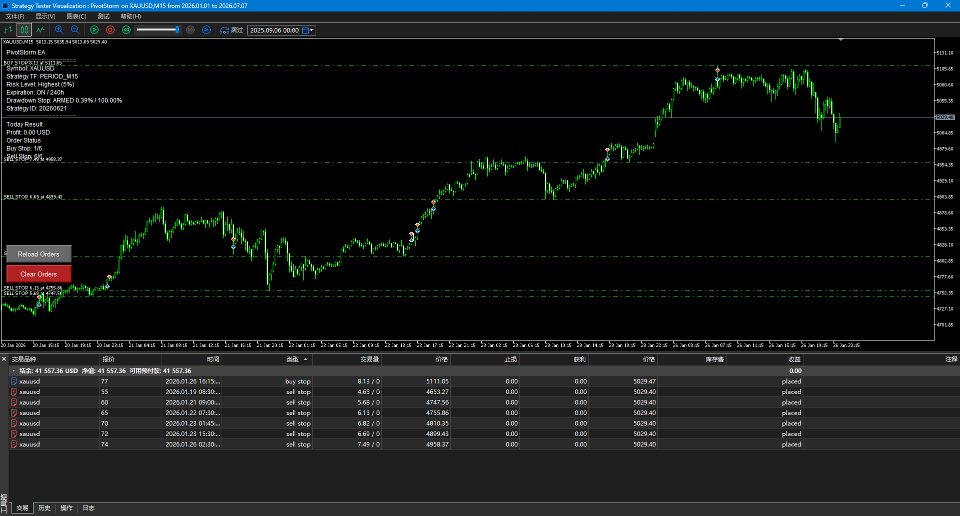Click the 跳过 skip-to-date button
This screenshot has height=516, width=960.
pos(231,30)
